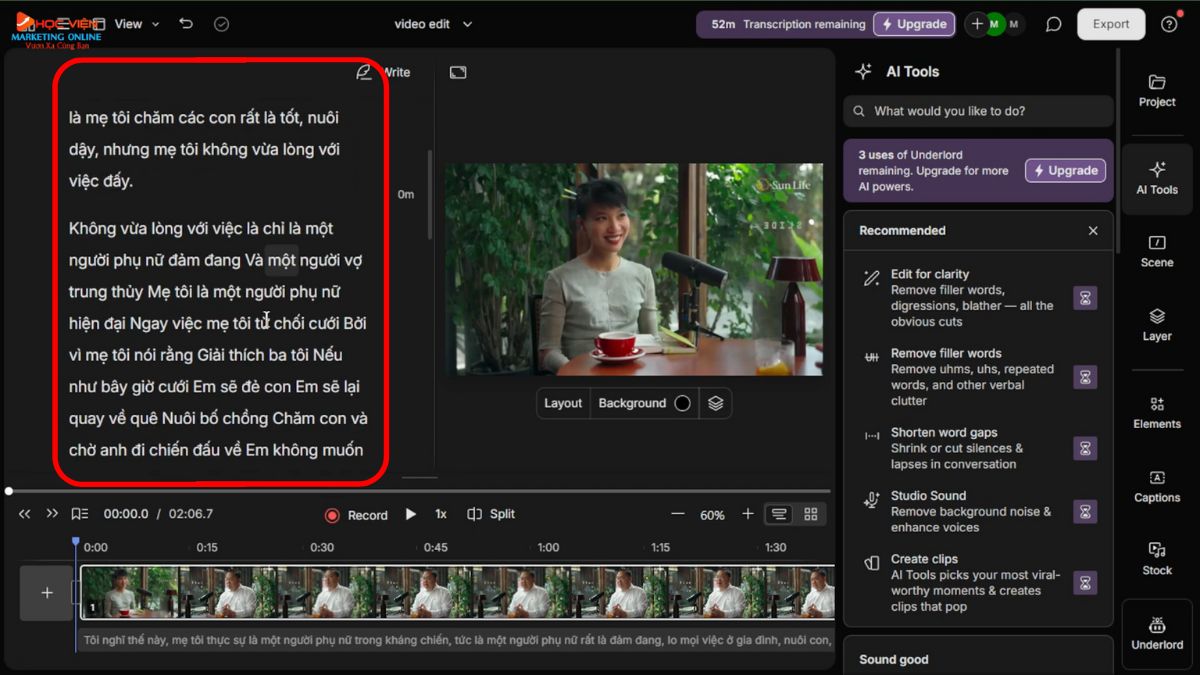The image size is (1200, 675).
Task: Click the hourglass icon beside Studio Sound
Action: [x=1085, y=511]
